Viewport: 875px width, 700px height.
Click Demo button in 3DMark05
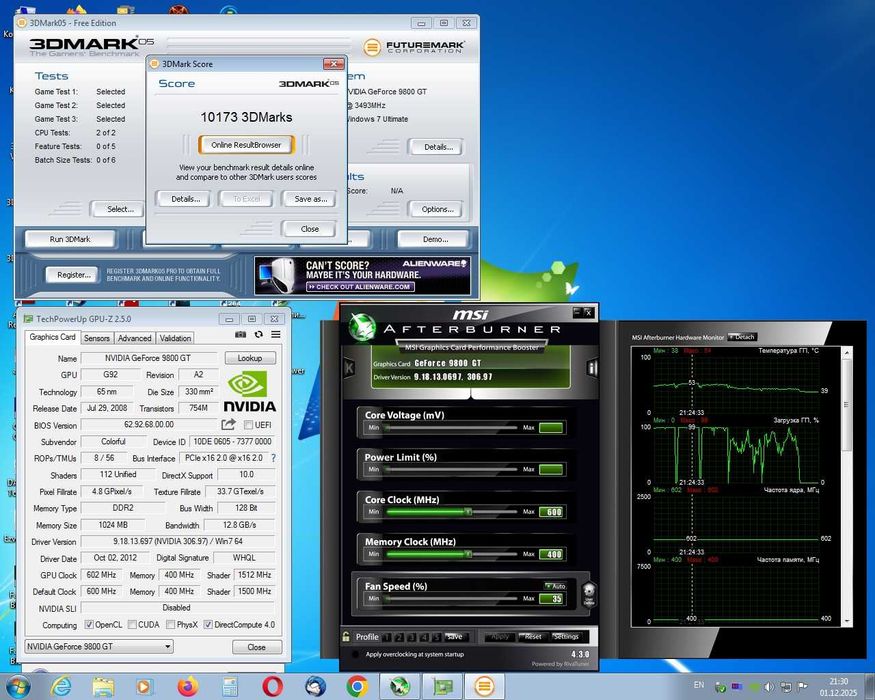pyautogui.click(x=435, y=239)
